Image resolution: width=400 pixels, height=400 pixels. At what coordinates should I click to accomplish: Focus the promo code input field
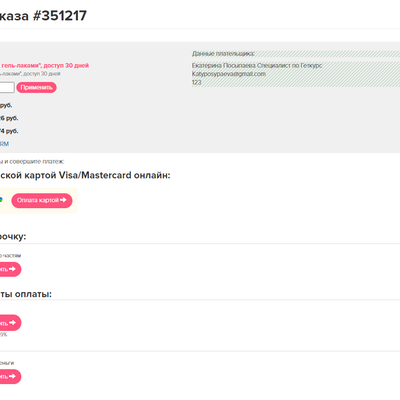7,87
